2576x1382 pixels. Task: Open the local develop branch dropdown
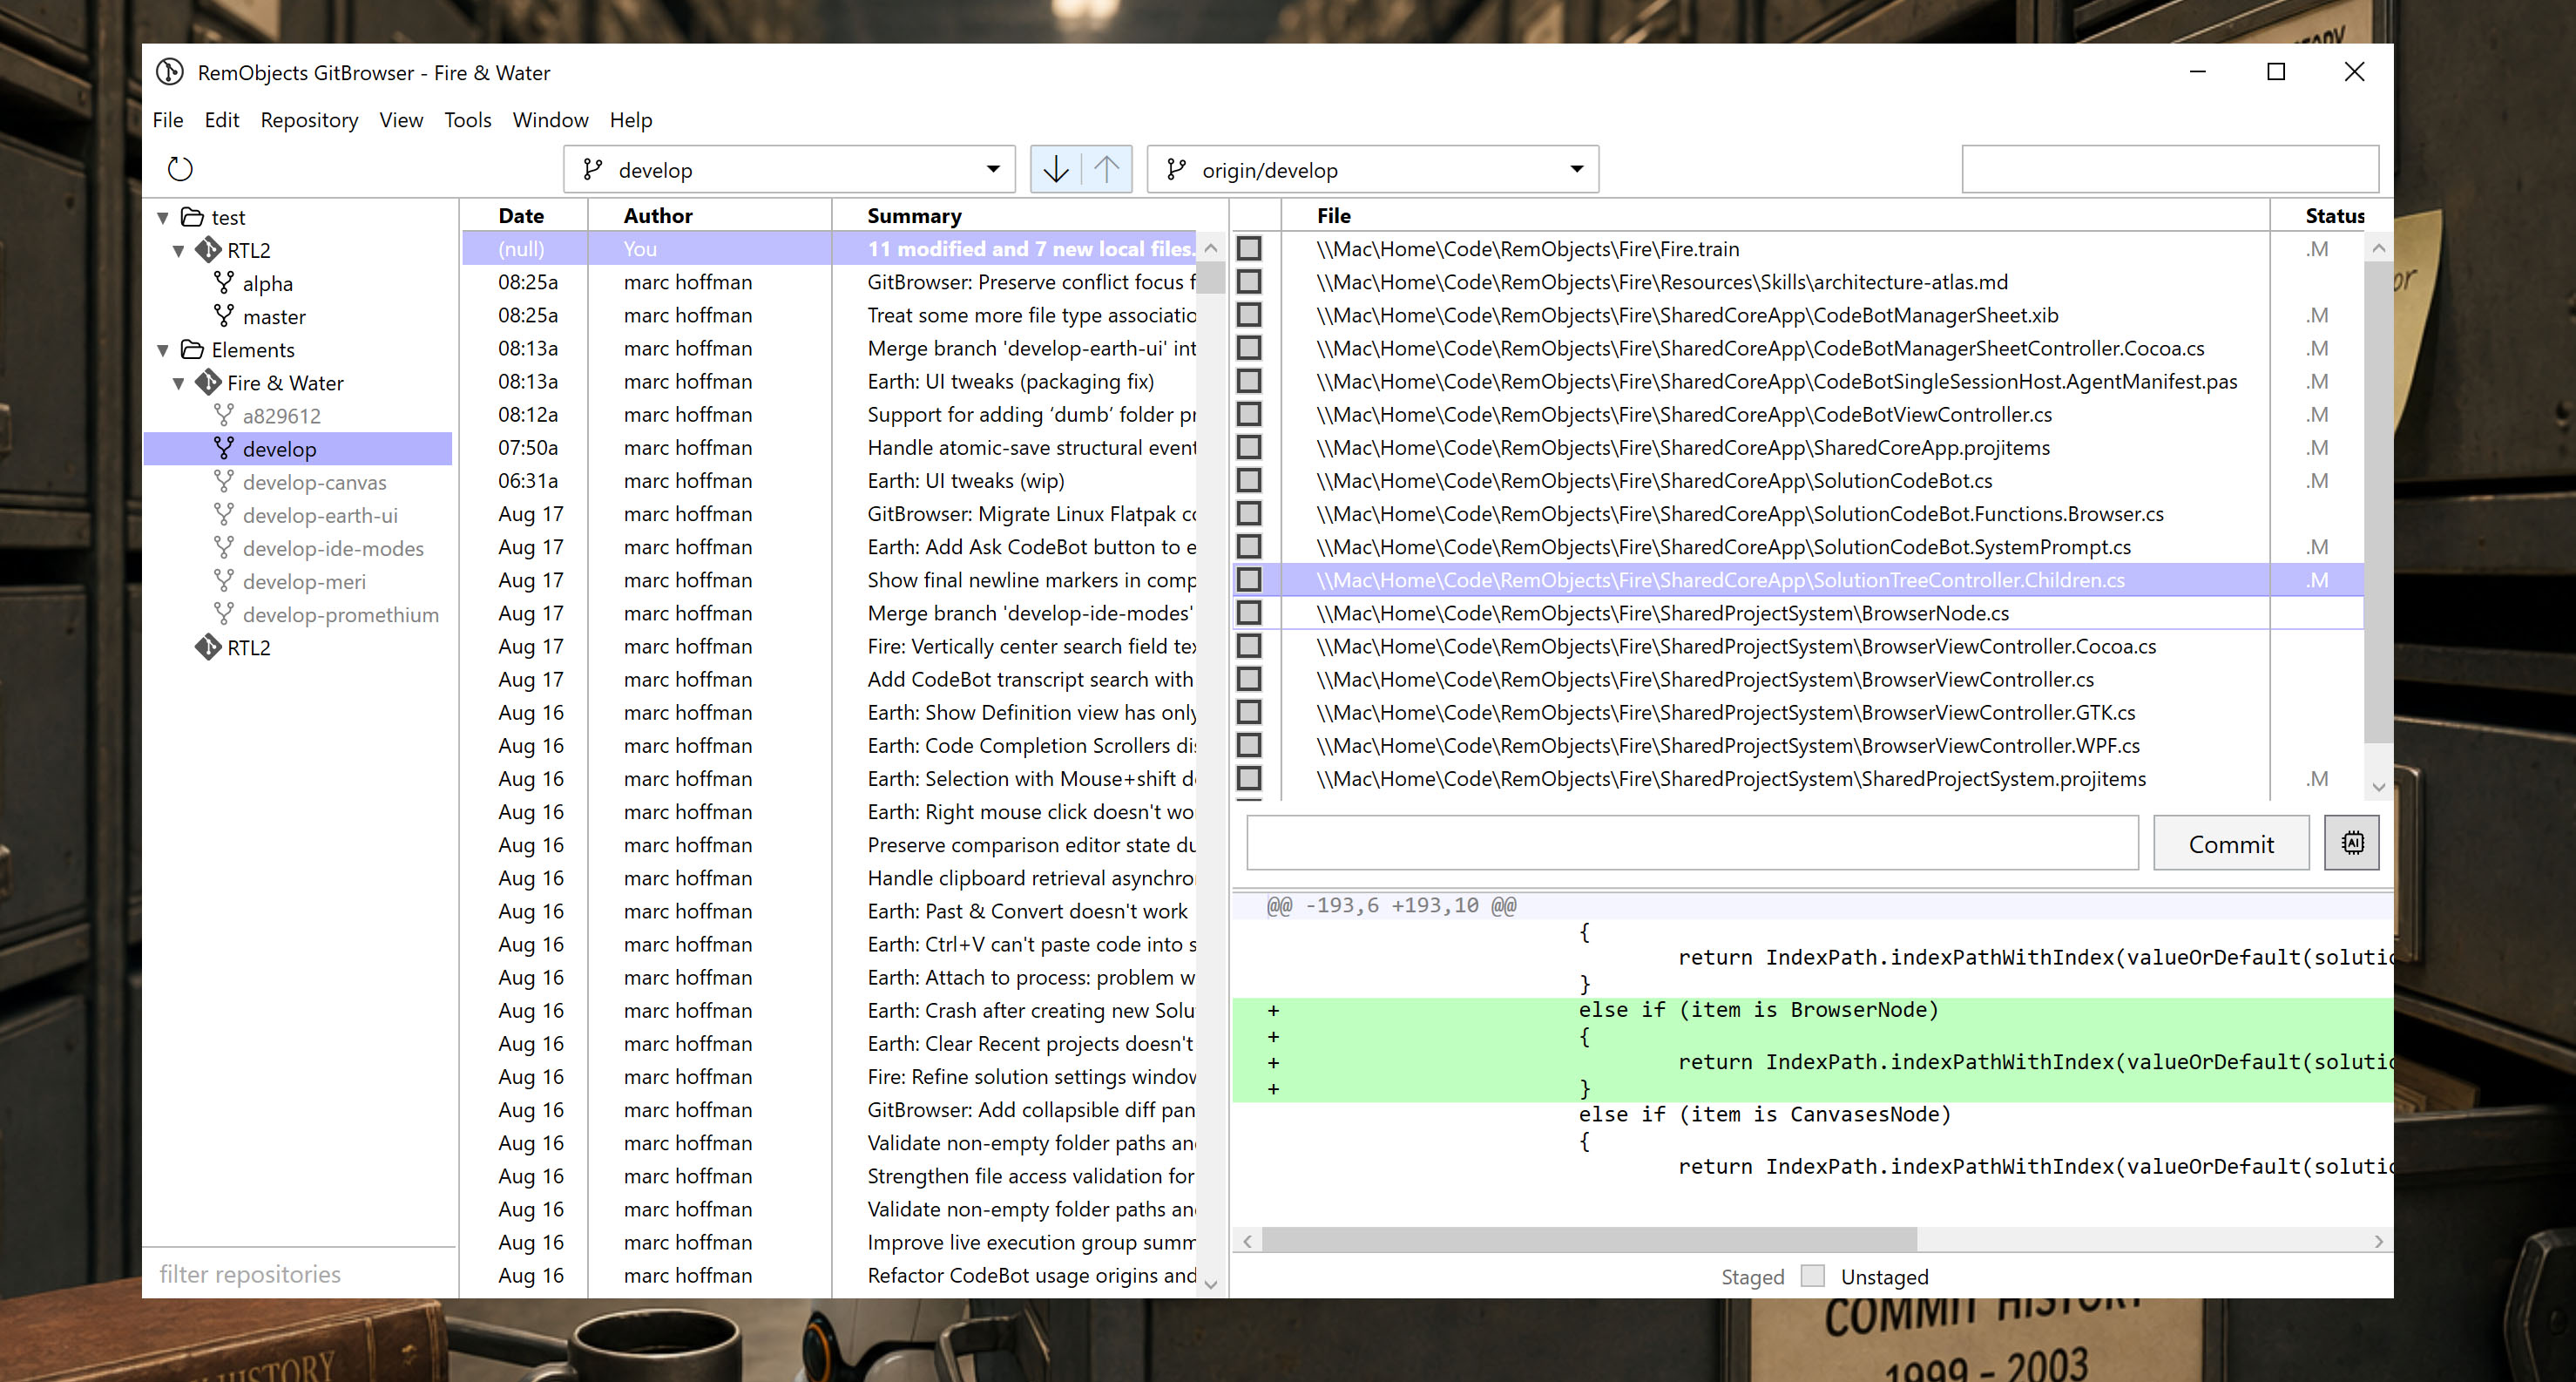[789, 169]
